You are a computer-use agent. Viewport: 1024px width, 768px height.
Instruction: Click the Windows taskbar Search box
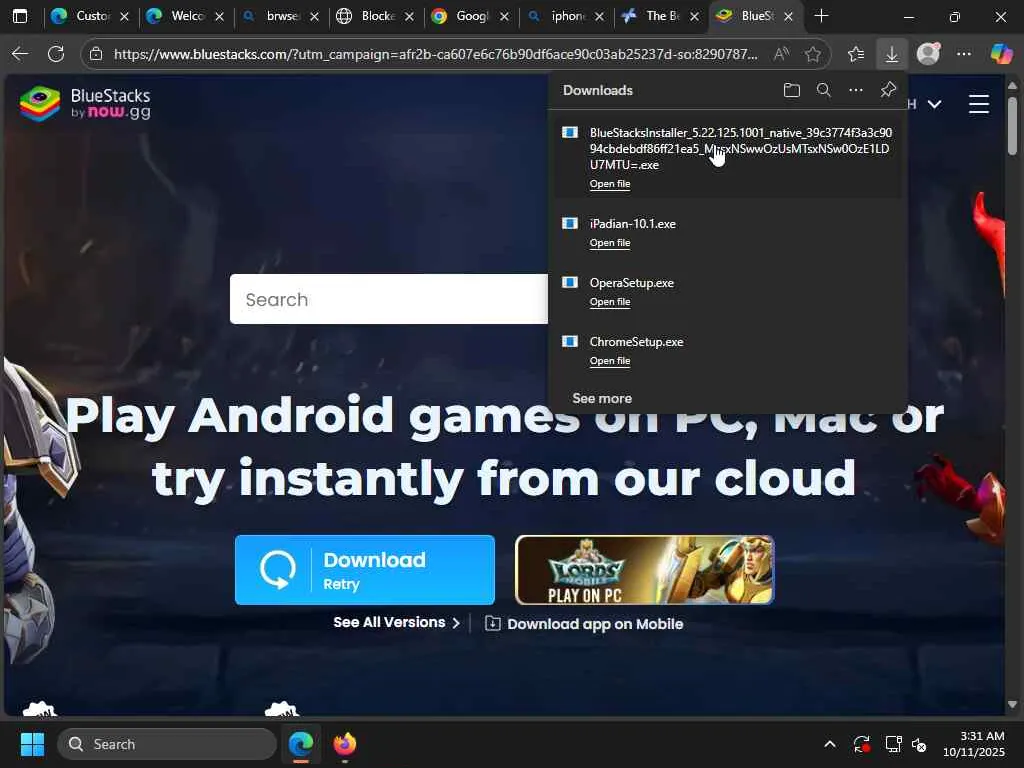point(167,744)
